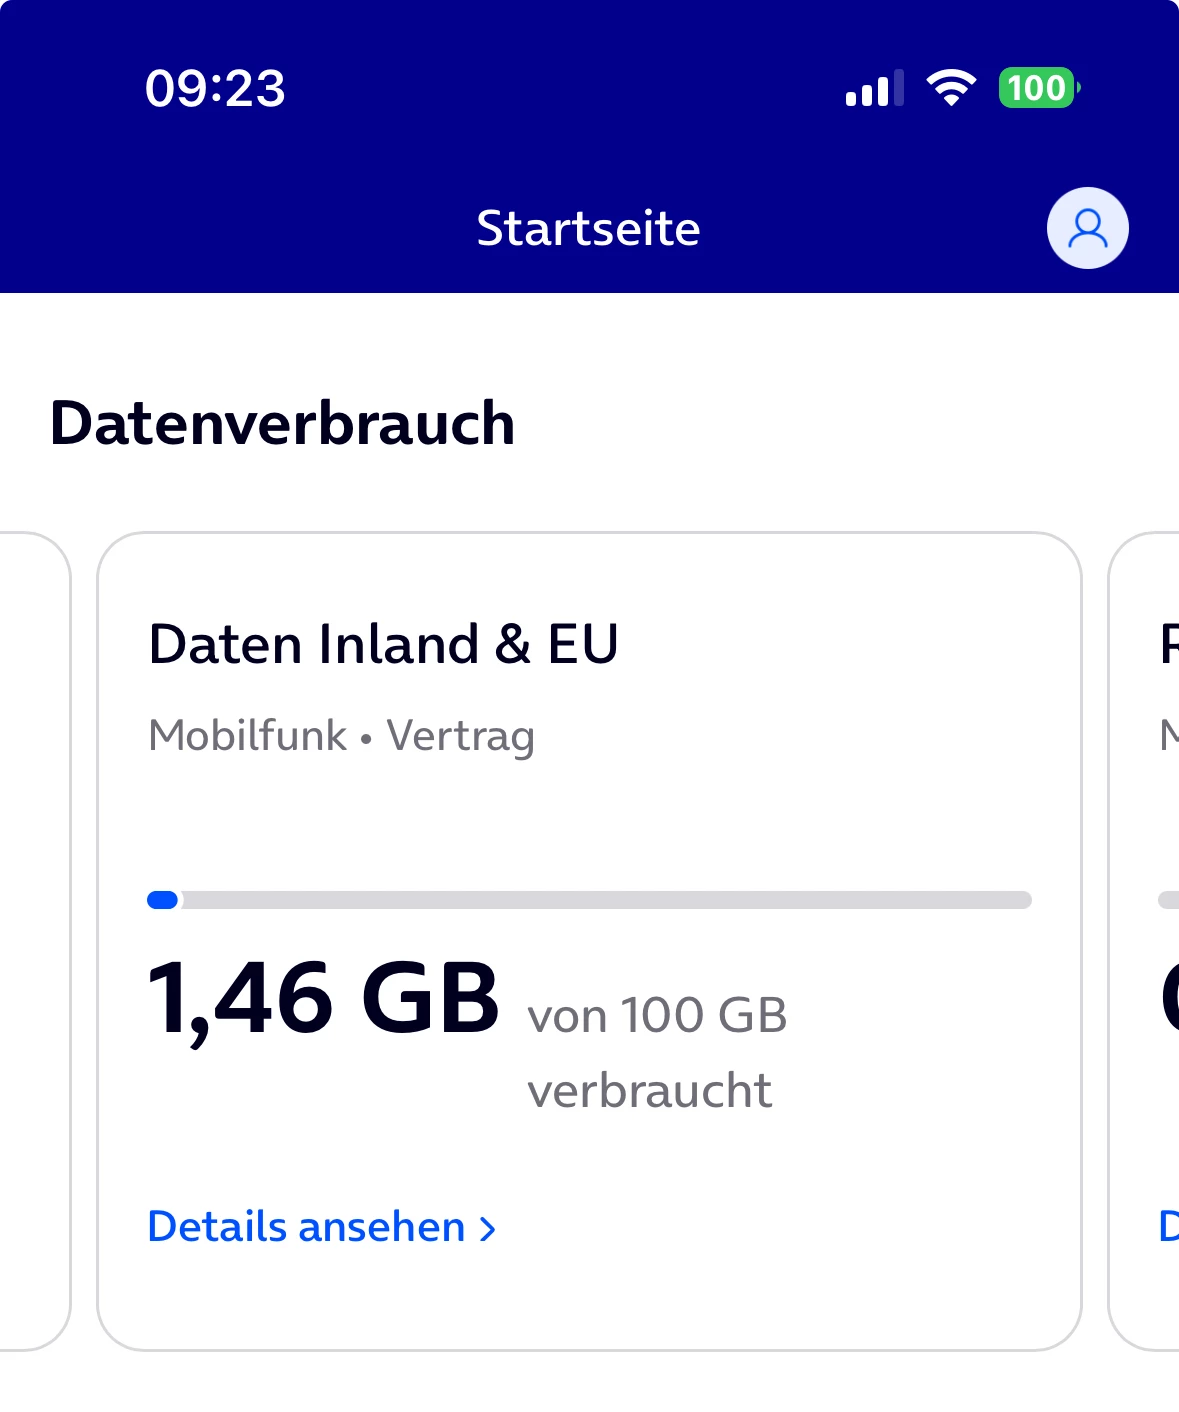Tap the Mobilfunk • Vertrag subtitle
Screen dimensions: 1179x1412
341,736
